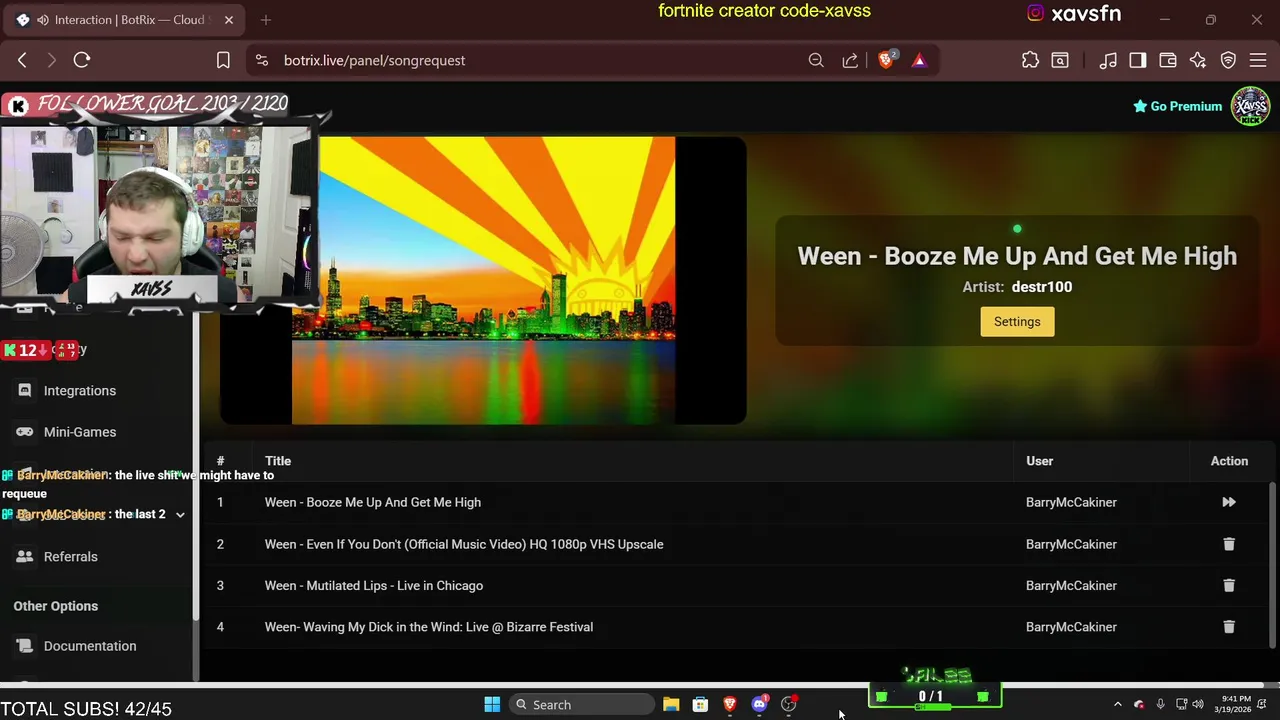Viewport: 1280px width, 720px height.
Task: Click the Action column header
Action: coord(1229,461)
